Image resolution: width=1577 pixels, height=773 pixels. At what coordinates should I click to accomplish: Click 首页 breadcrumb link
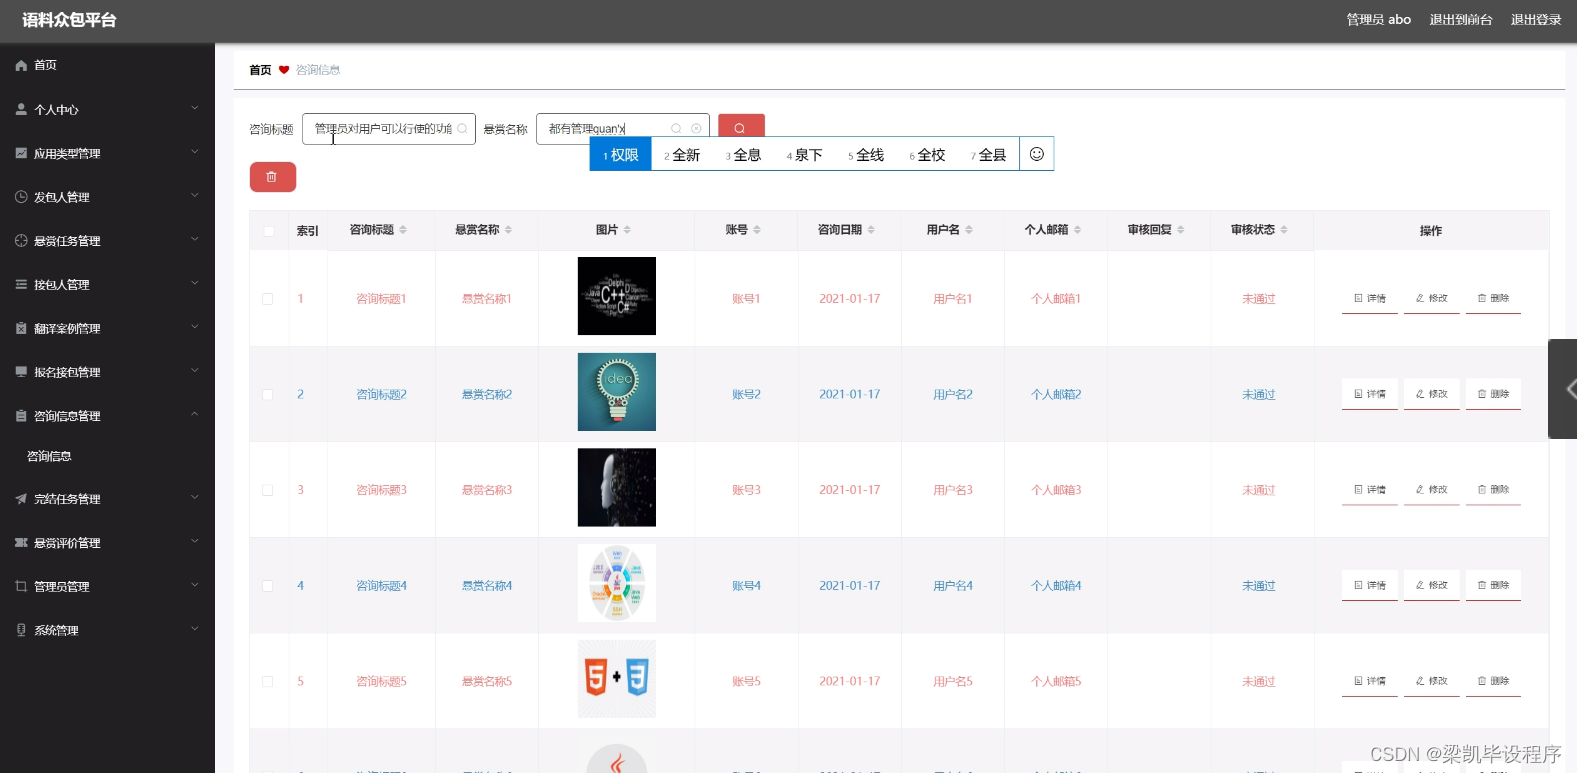(260, 70)
